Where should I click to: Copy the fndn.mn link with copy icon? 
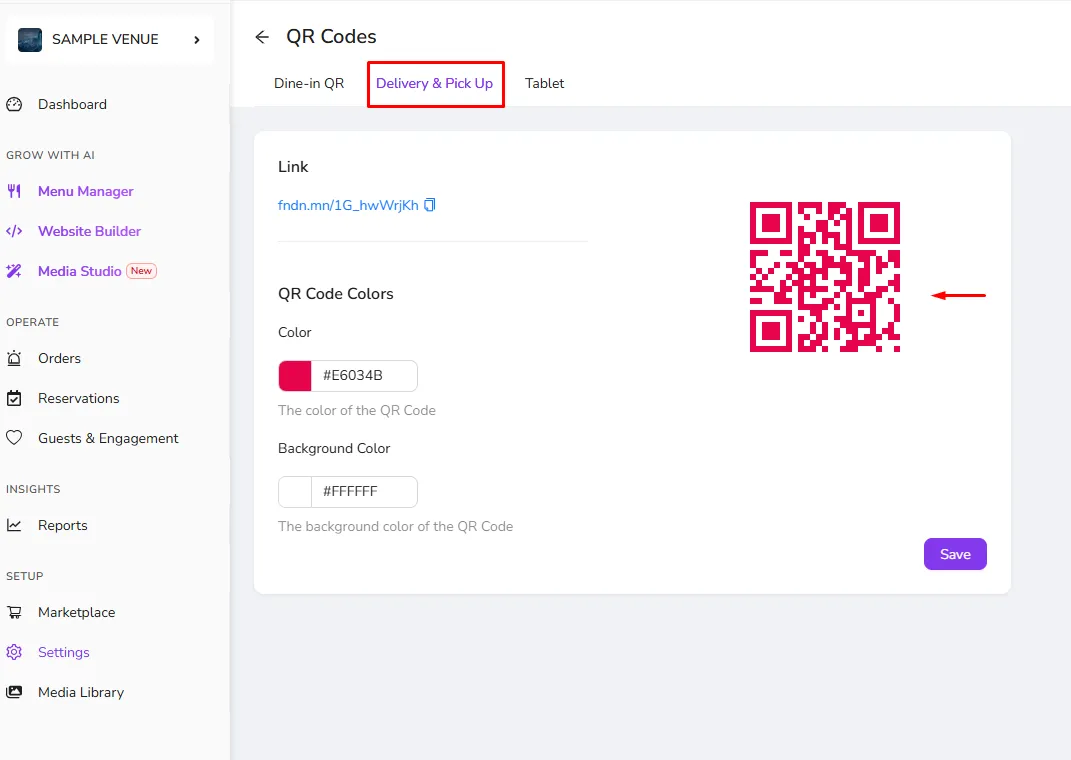pyautogui.click(x=430, y=205)
